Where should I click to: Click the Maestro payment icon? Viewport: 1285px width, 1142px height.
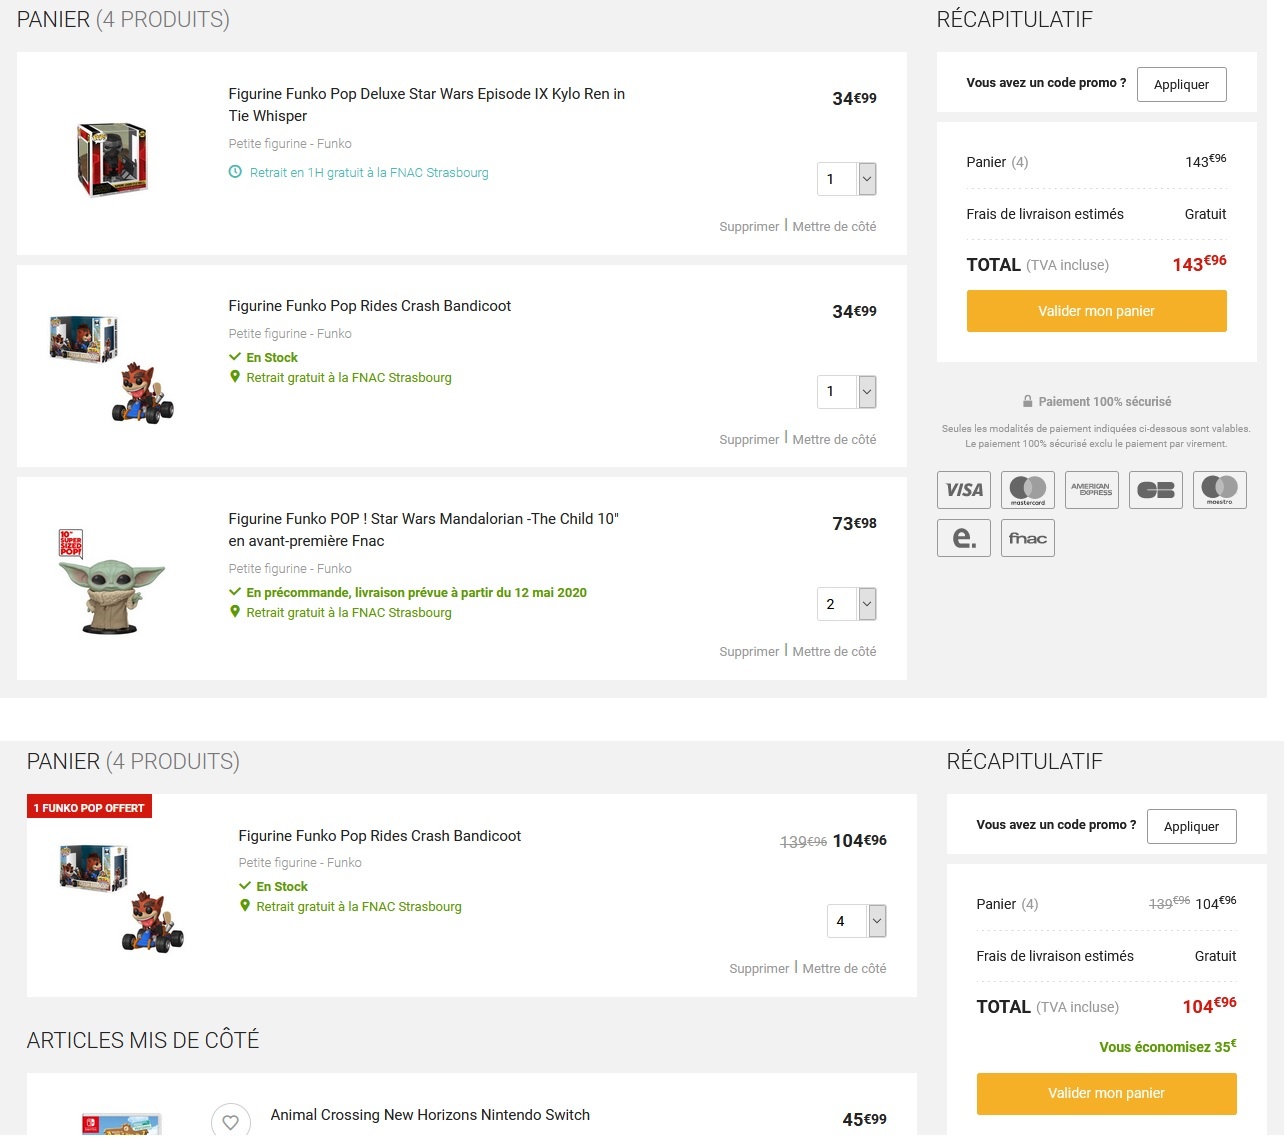[x=1219, y=490]
